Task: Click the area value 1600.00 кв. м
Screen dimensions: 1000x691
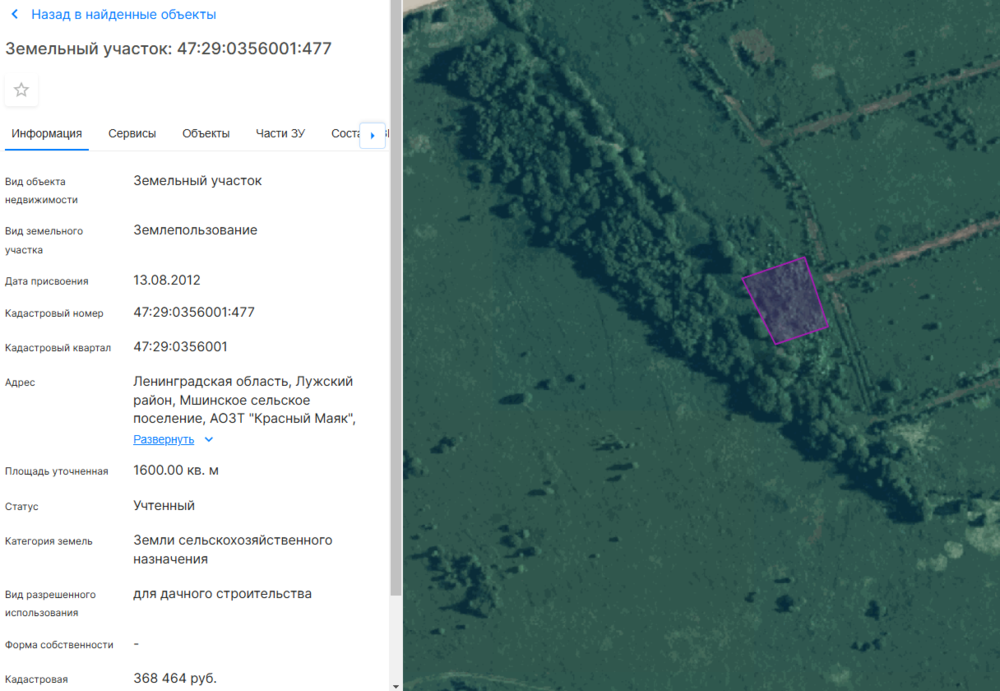Action: pyautogui.click(x=176, y=471)
